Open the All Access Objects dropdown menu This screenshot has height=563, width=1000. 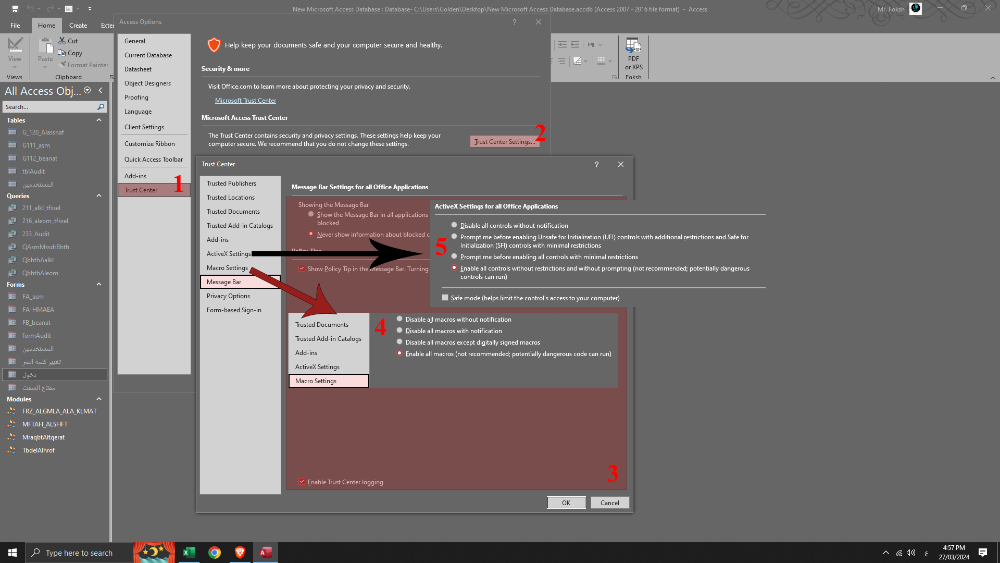[x=88, y=91]
